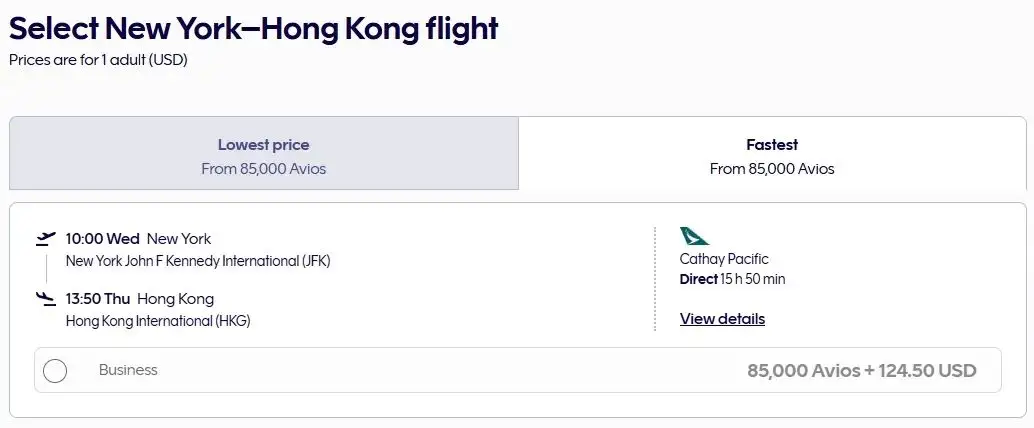
Task: Open the View details link
Action: pyautogui.click(x=722, y=319)
